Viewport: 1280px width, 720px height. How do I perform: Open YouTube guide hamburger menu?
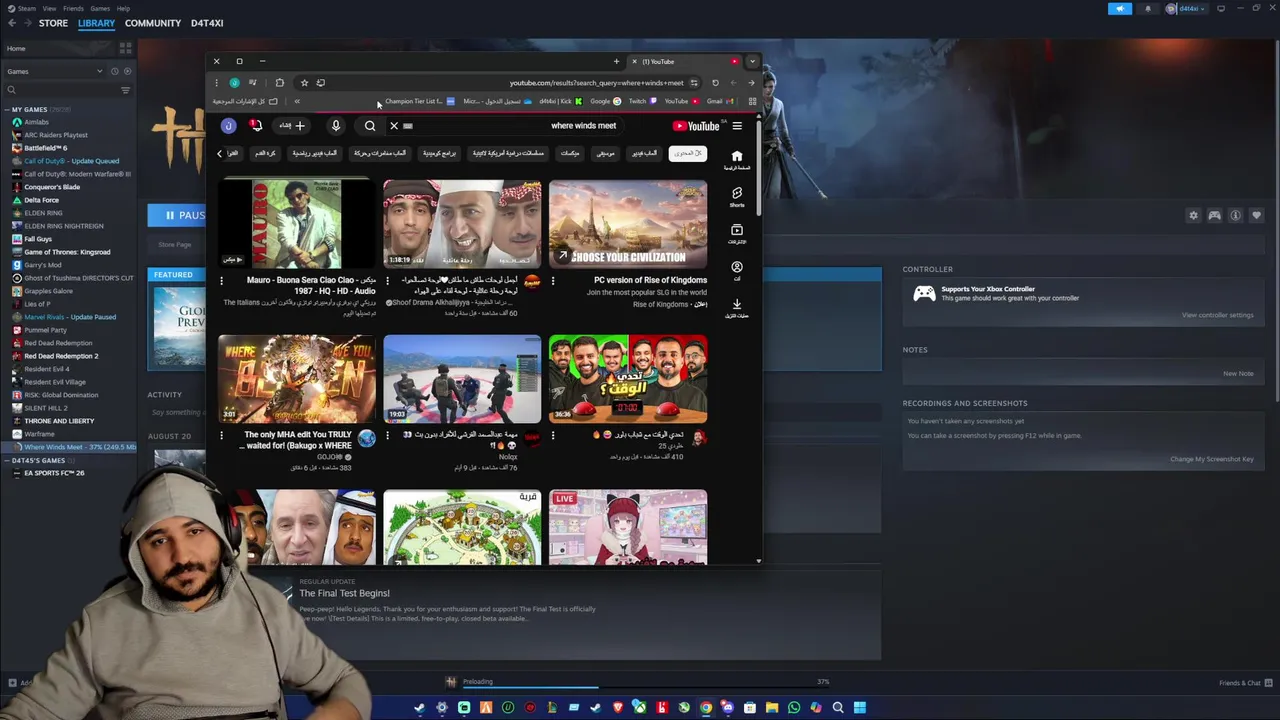(x=737, y=126)
